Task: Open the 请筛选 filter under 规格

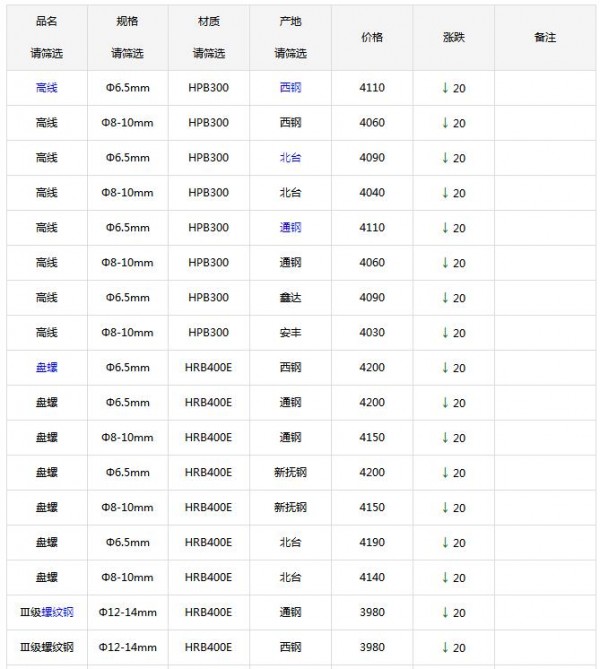Action: pyautogui.click(x=128, y=53)
